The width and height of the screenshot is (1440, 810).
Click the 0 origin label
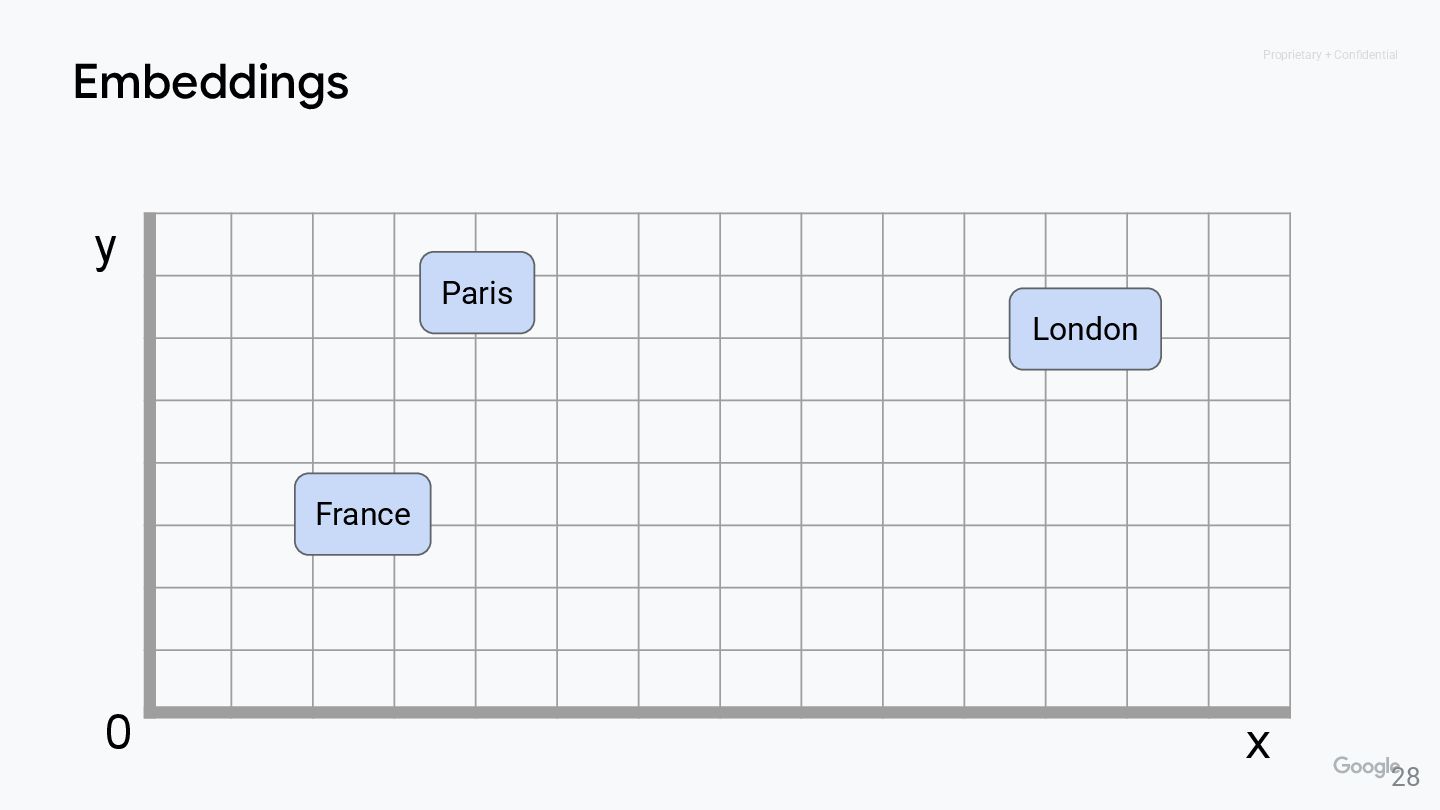[x=118, y=733]
